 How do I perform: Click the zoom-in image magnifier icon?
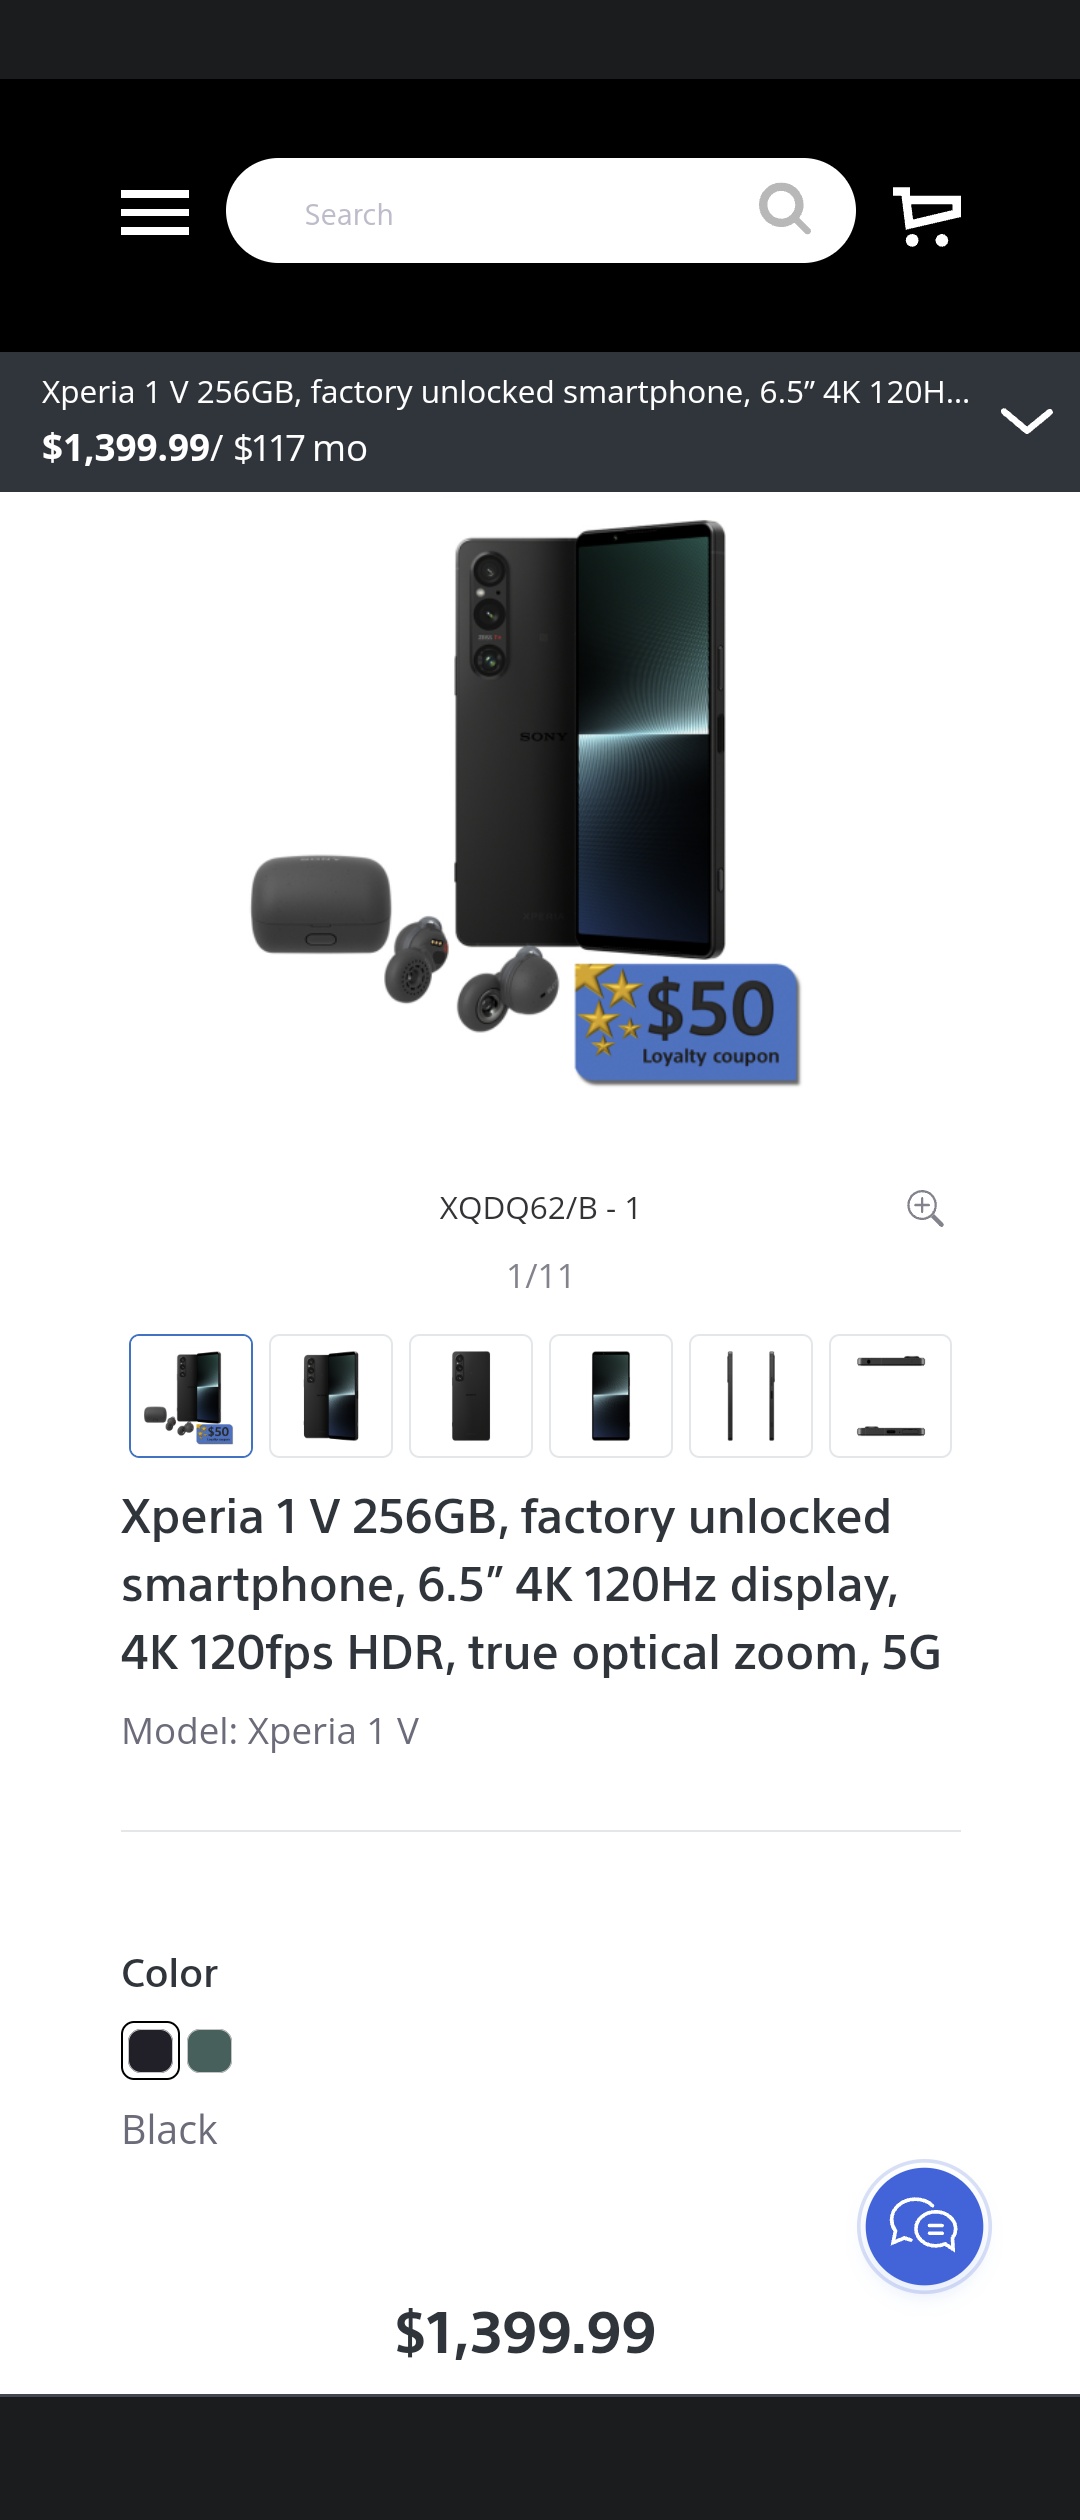pos(925,1208)
